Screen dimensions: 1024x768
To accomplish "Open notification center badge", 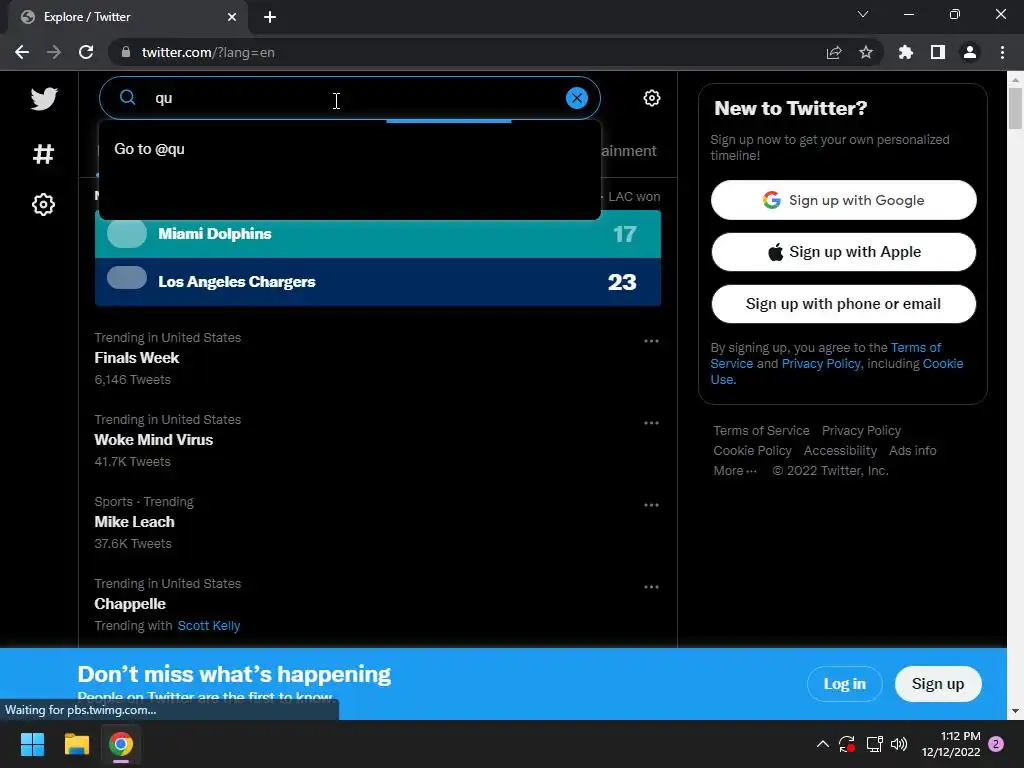I will click(996, 744).
